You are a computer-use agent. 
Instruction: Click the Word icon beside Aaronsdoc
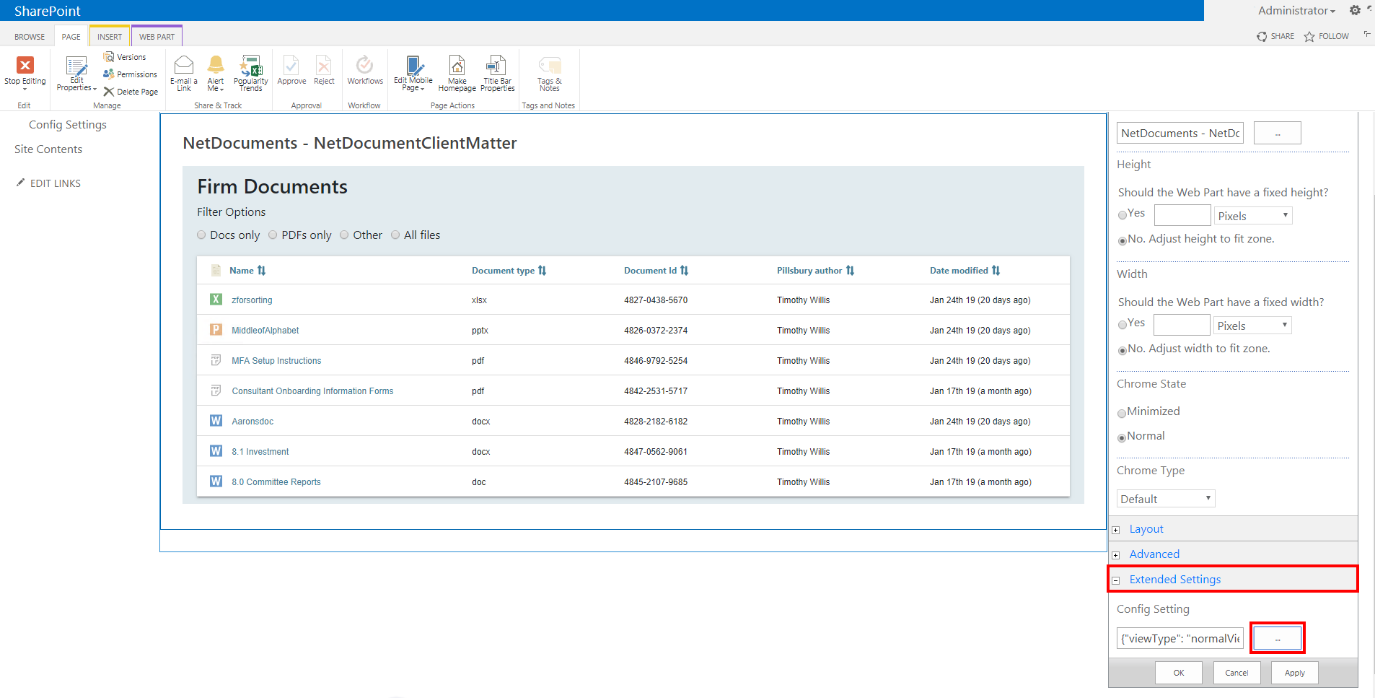coord(215,421)
